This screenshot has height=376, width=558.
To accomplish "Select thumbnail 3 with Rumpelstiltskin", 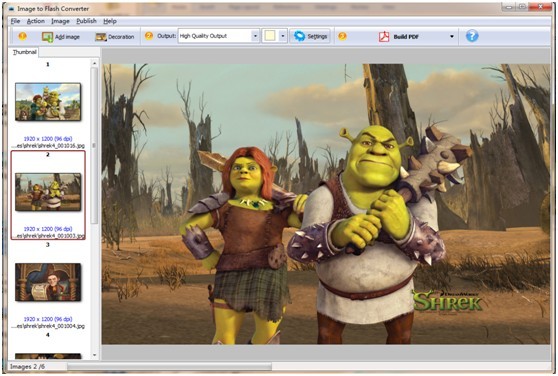I will click(x=48, y=282).
